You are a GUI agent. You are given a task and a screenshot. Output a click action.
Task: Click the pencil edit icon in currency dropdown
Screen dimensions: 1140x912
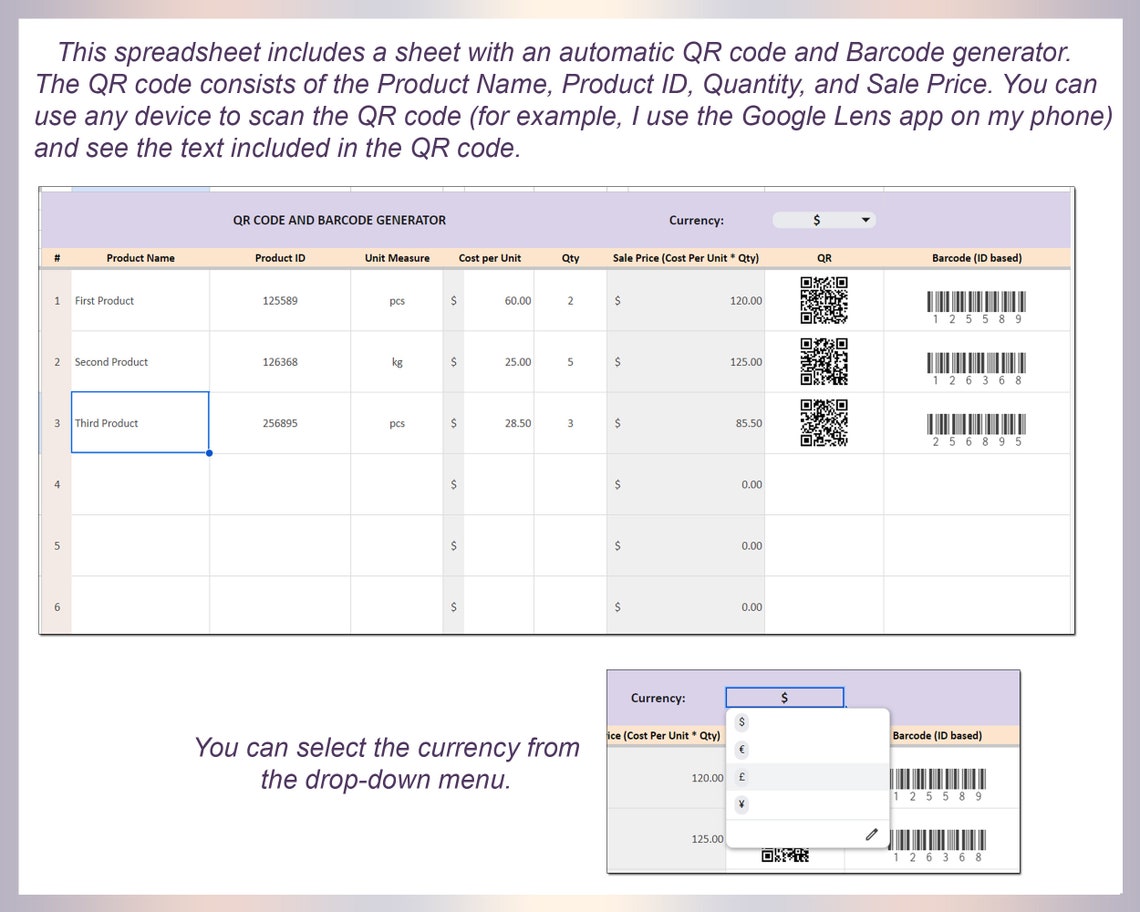(x=870, y=834)
